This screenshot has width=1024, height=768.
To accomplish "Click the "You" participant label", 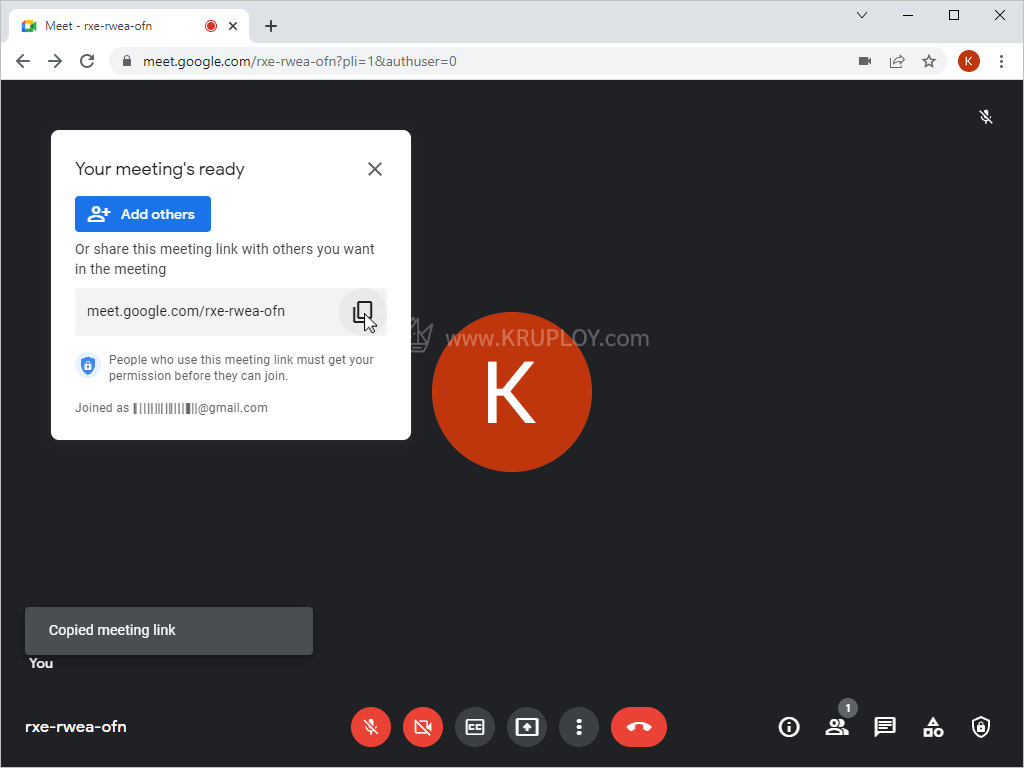I will 41,664.
